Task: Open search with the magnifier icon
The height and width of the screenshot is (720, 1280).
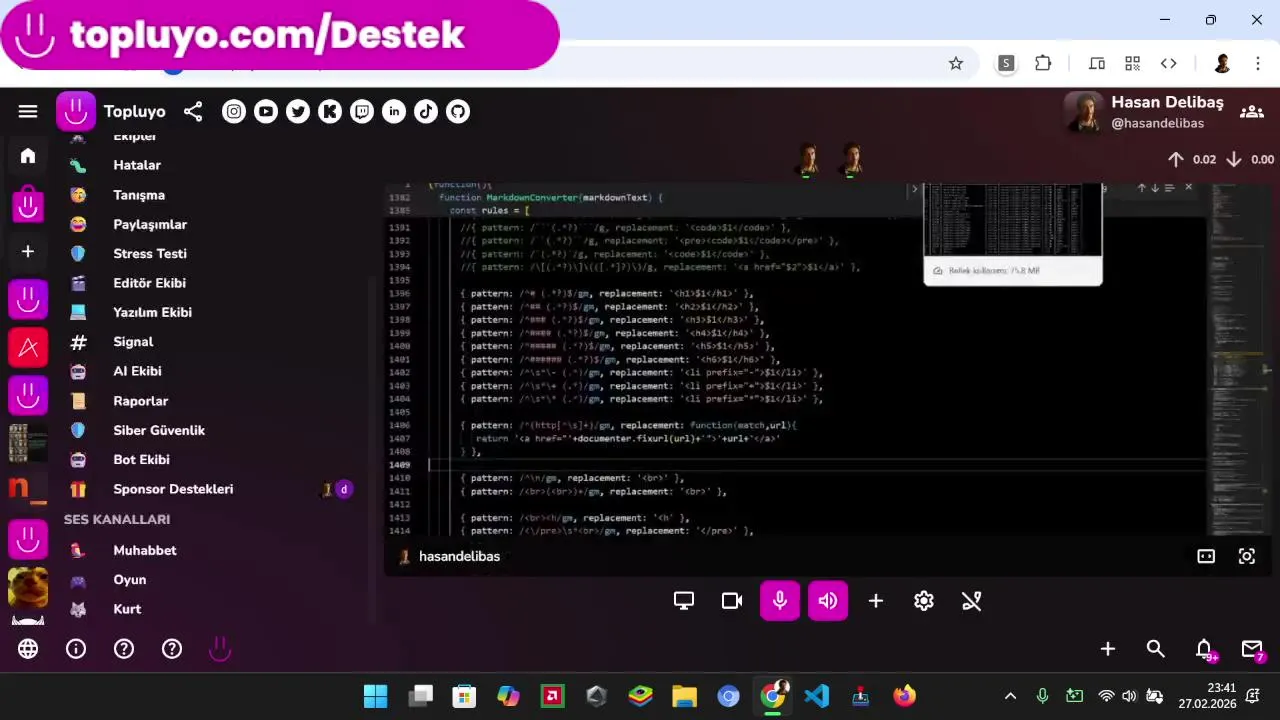Action: [1156, 649]
